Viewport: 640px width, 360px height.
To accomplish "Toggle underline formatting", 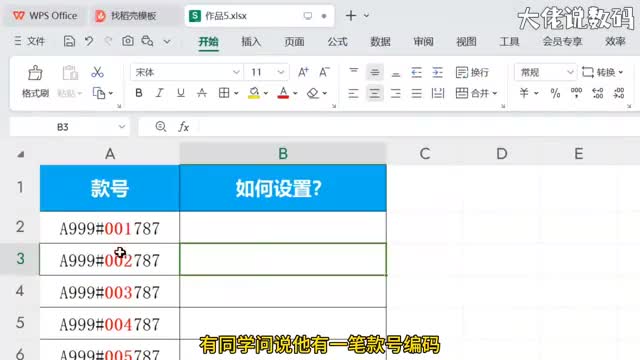I will click(x=180, y=93).
